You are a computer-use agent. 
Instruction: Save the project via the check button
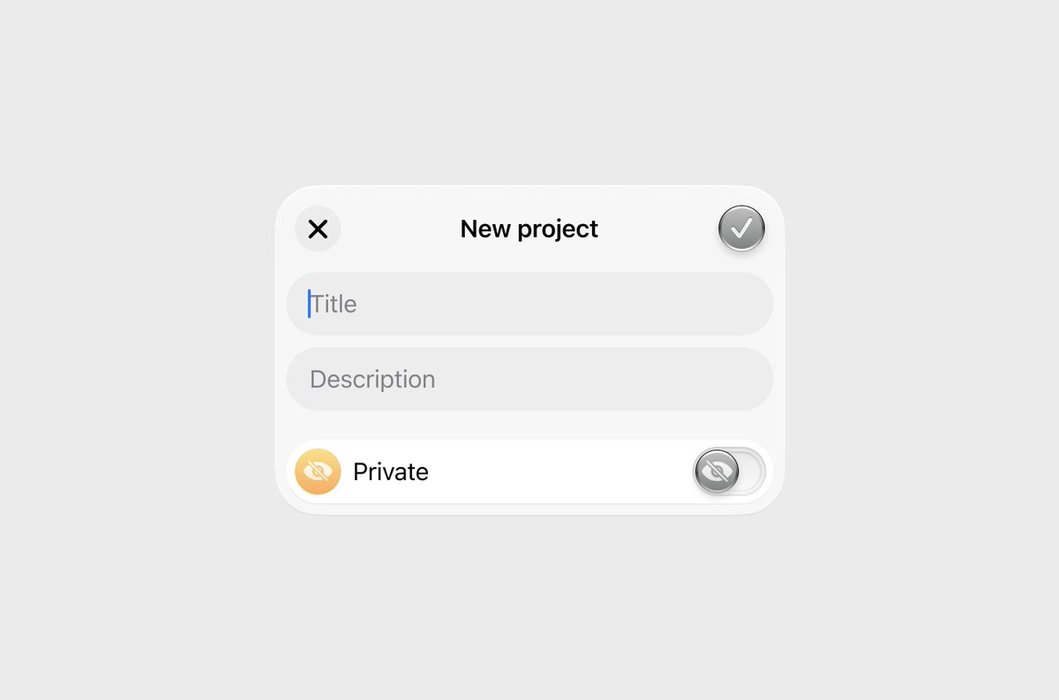pyautogui.click(x=741, y=229)
